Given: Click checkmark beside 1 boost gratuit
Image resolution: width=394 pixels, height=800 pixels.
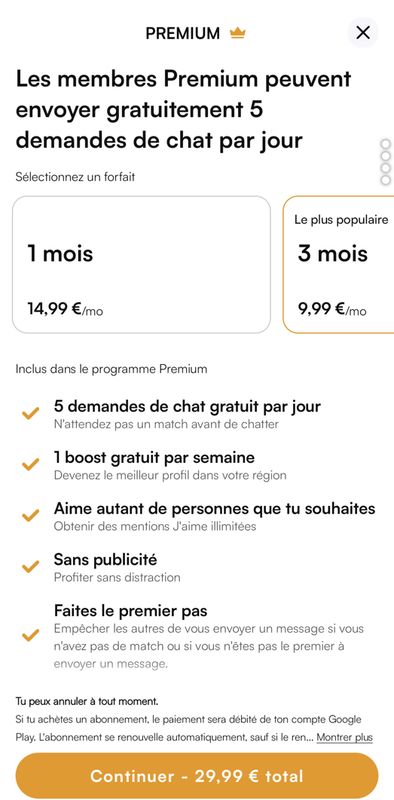Looking at the screenshot, I should click(x=31, y=464).
